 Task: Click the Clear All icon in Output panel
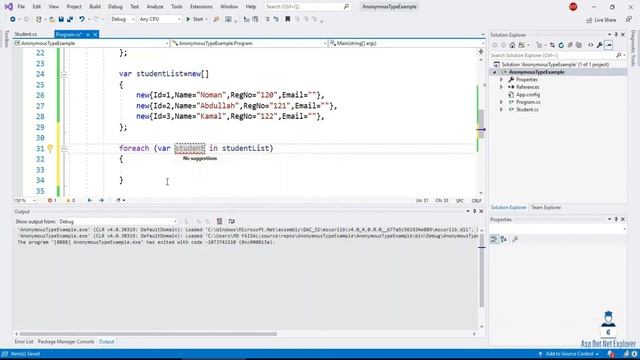[x=220, y=221]
